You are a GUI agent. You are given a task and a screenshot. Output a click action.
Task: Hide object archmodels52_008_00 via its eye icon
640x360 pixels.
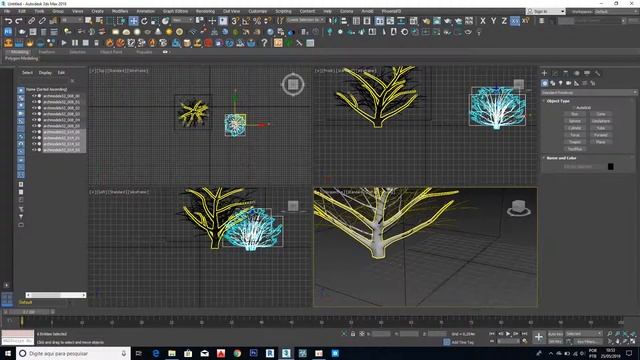click(34, 96)
